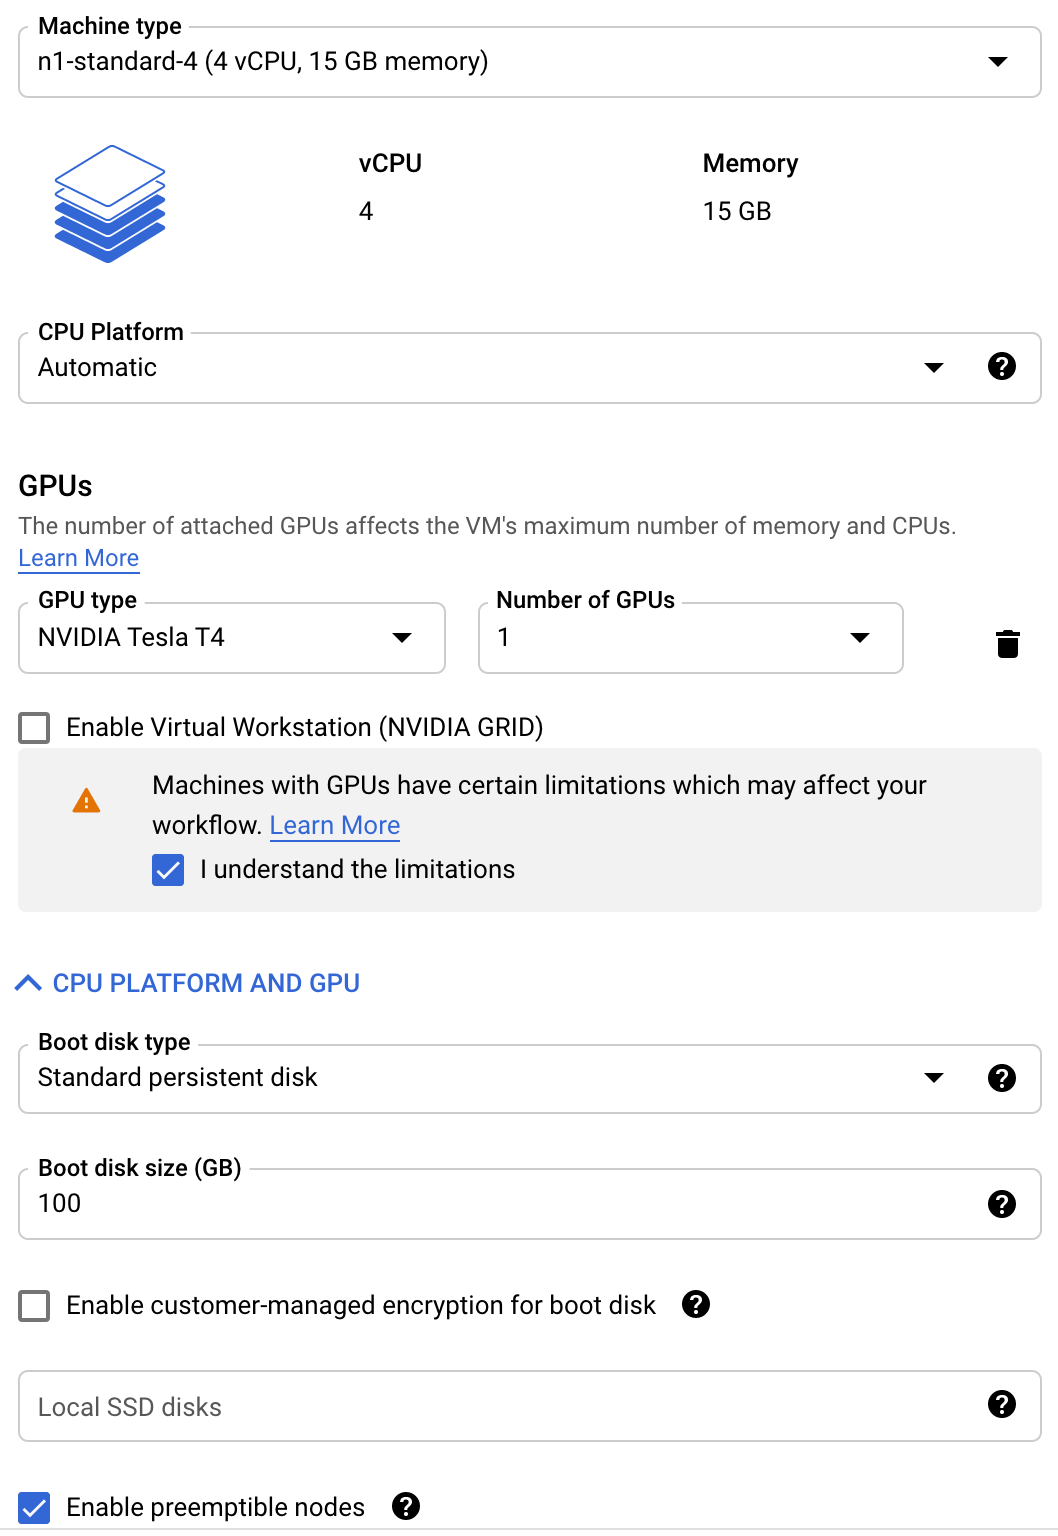Open the Number of GPUs dropdown
The width and height of the screenshot is (1058, 1536).
(x=691, y=638)
